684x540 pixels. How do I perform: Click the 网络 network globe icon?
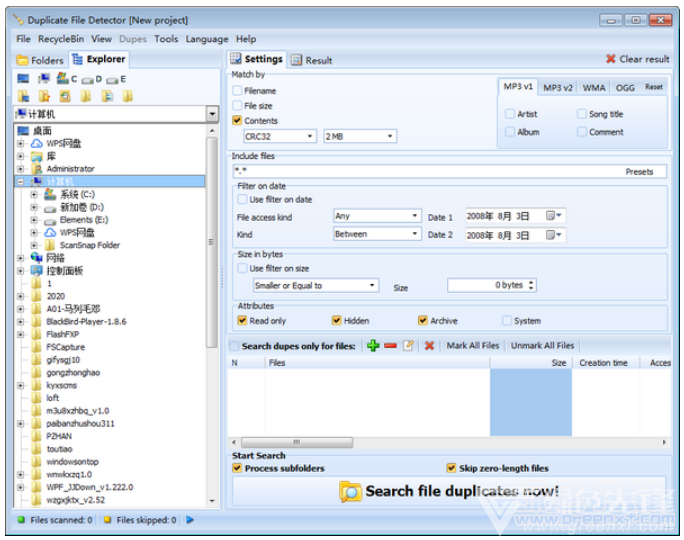pyautogui.click(x=37, y=257)
